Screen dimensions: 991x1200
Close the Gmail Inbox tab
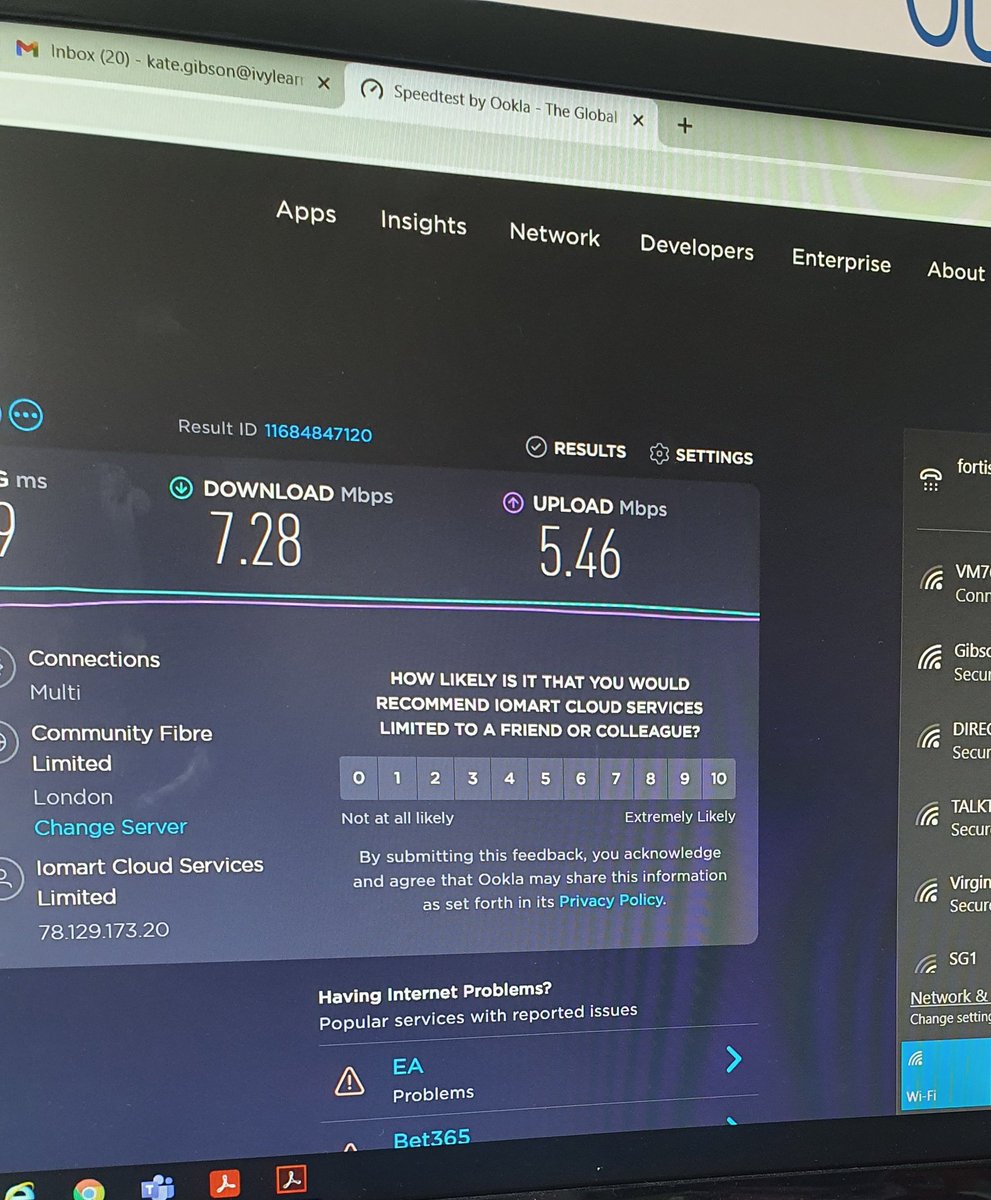coord(323,83)
